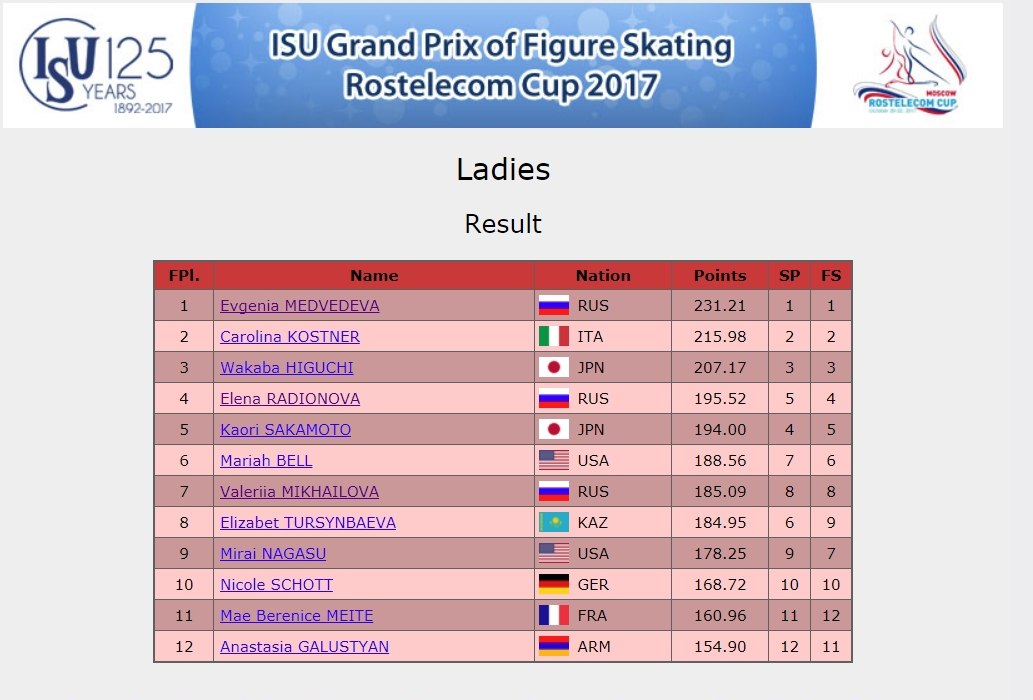
Task: Click the Italian flag next to ITA
Action: tap(553, 337)
